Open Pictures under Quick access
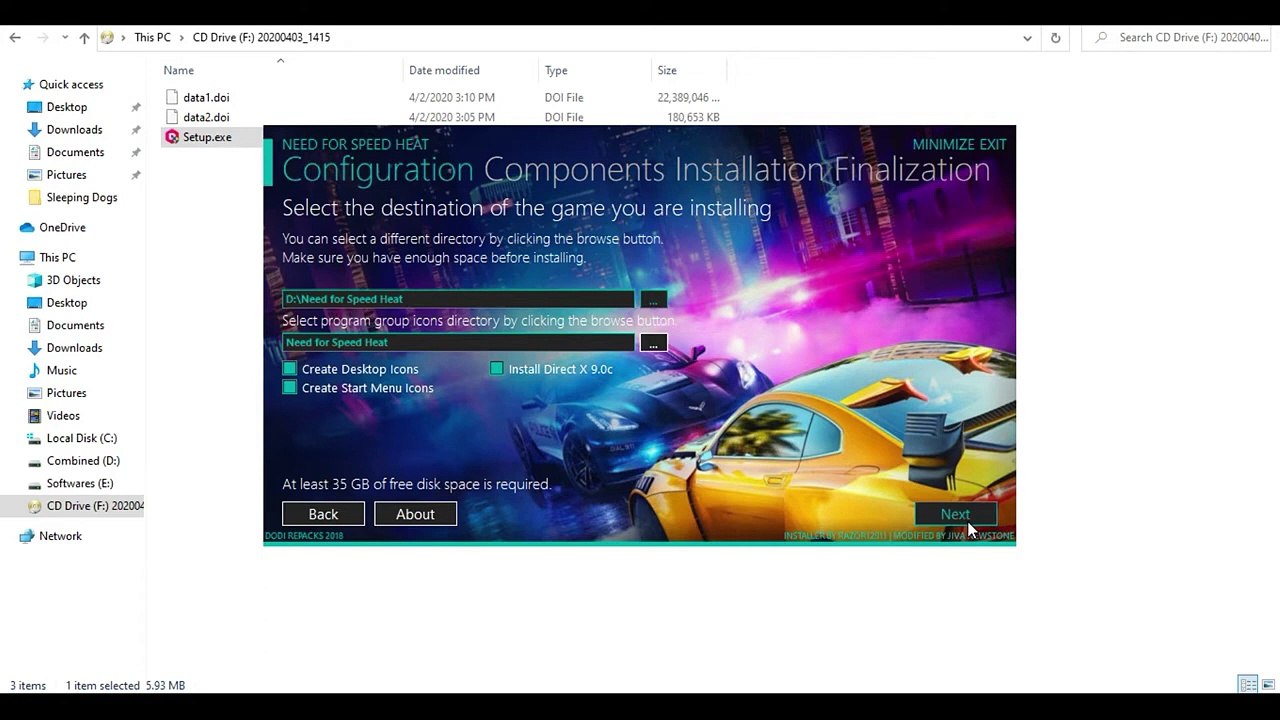 pyautogui.click(x=66, y=175)
